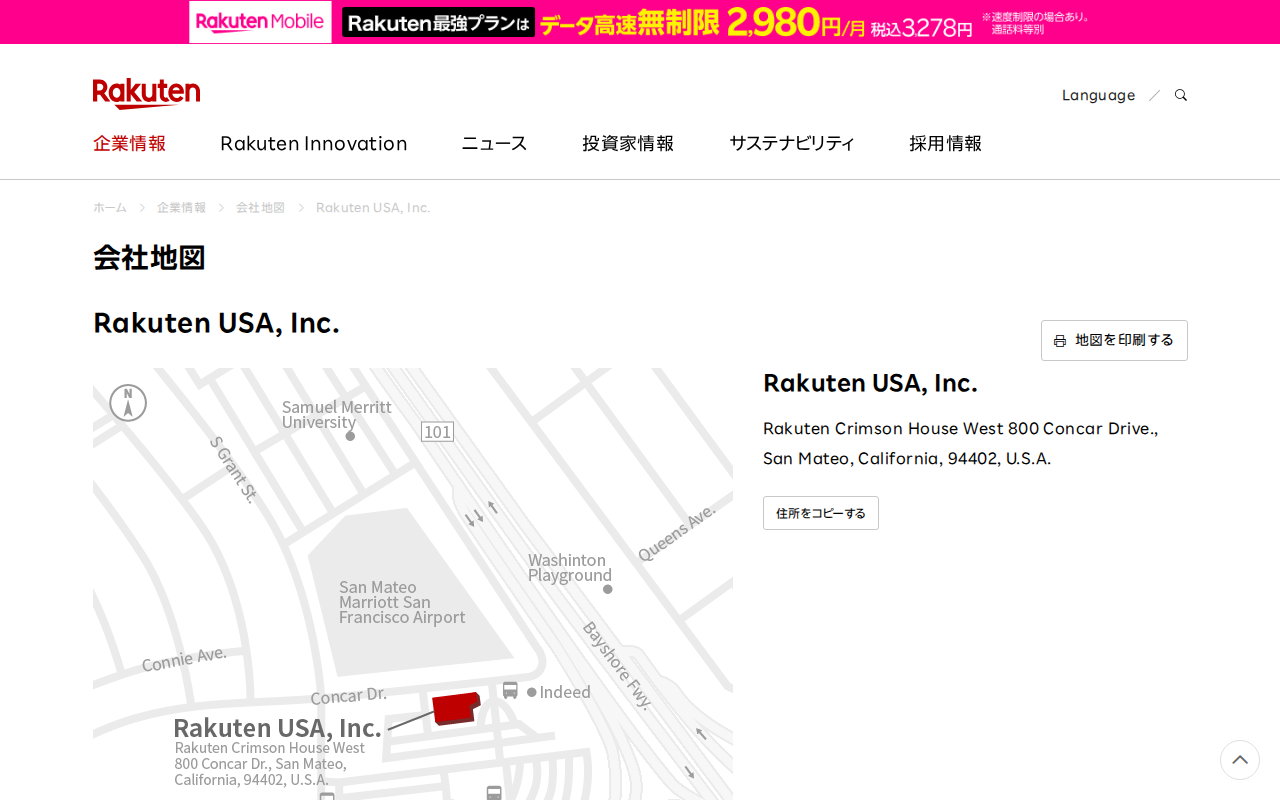Click the Samuel Merritt University map label
Screen dimensions: 1280x800
coord(337,414)
